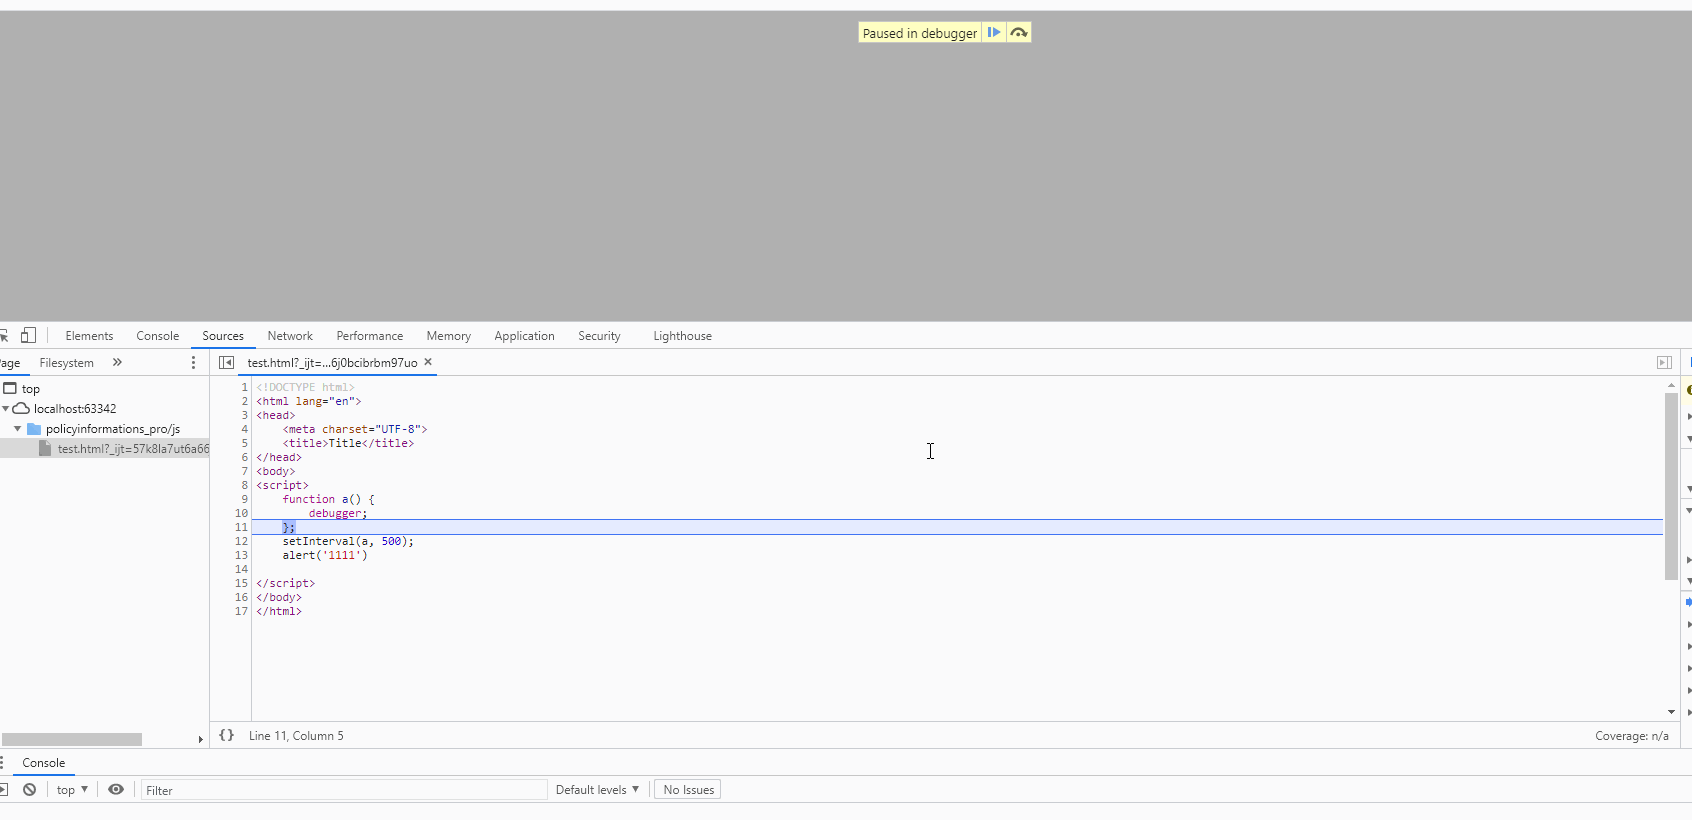1692x820 pixels.
Task: Open the Default levels dropdown
Action: tap(597, 790)
